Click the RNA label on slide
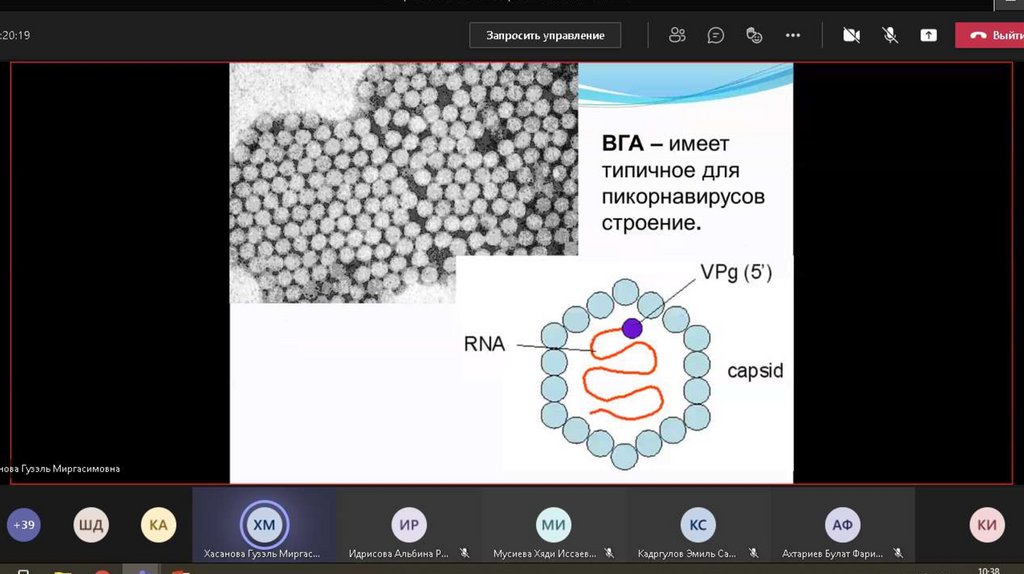 [x=484, y=343]
